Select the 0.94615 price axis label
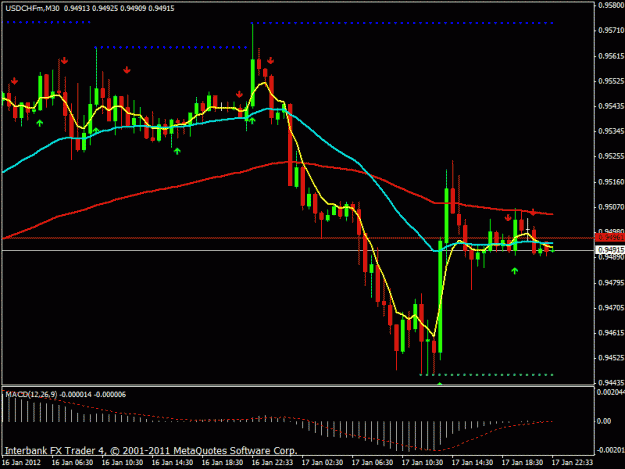The width and height of the screenshot is (625, 469). coord(611,333)
